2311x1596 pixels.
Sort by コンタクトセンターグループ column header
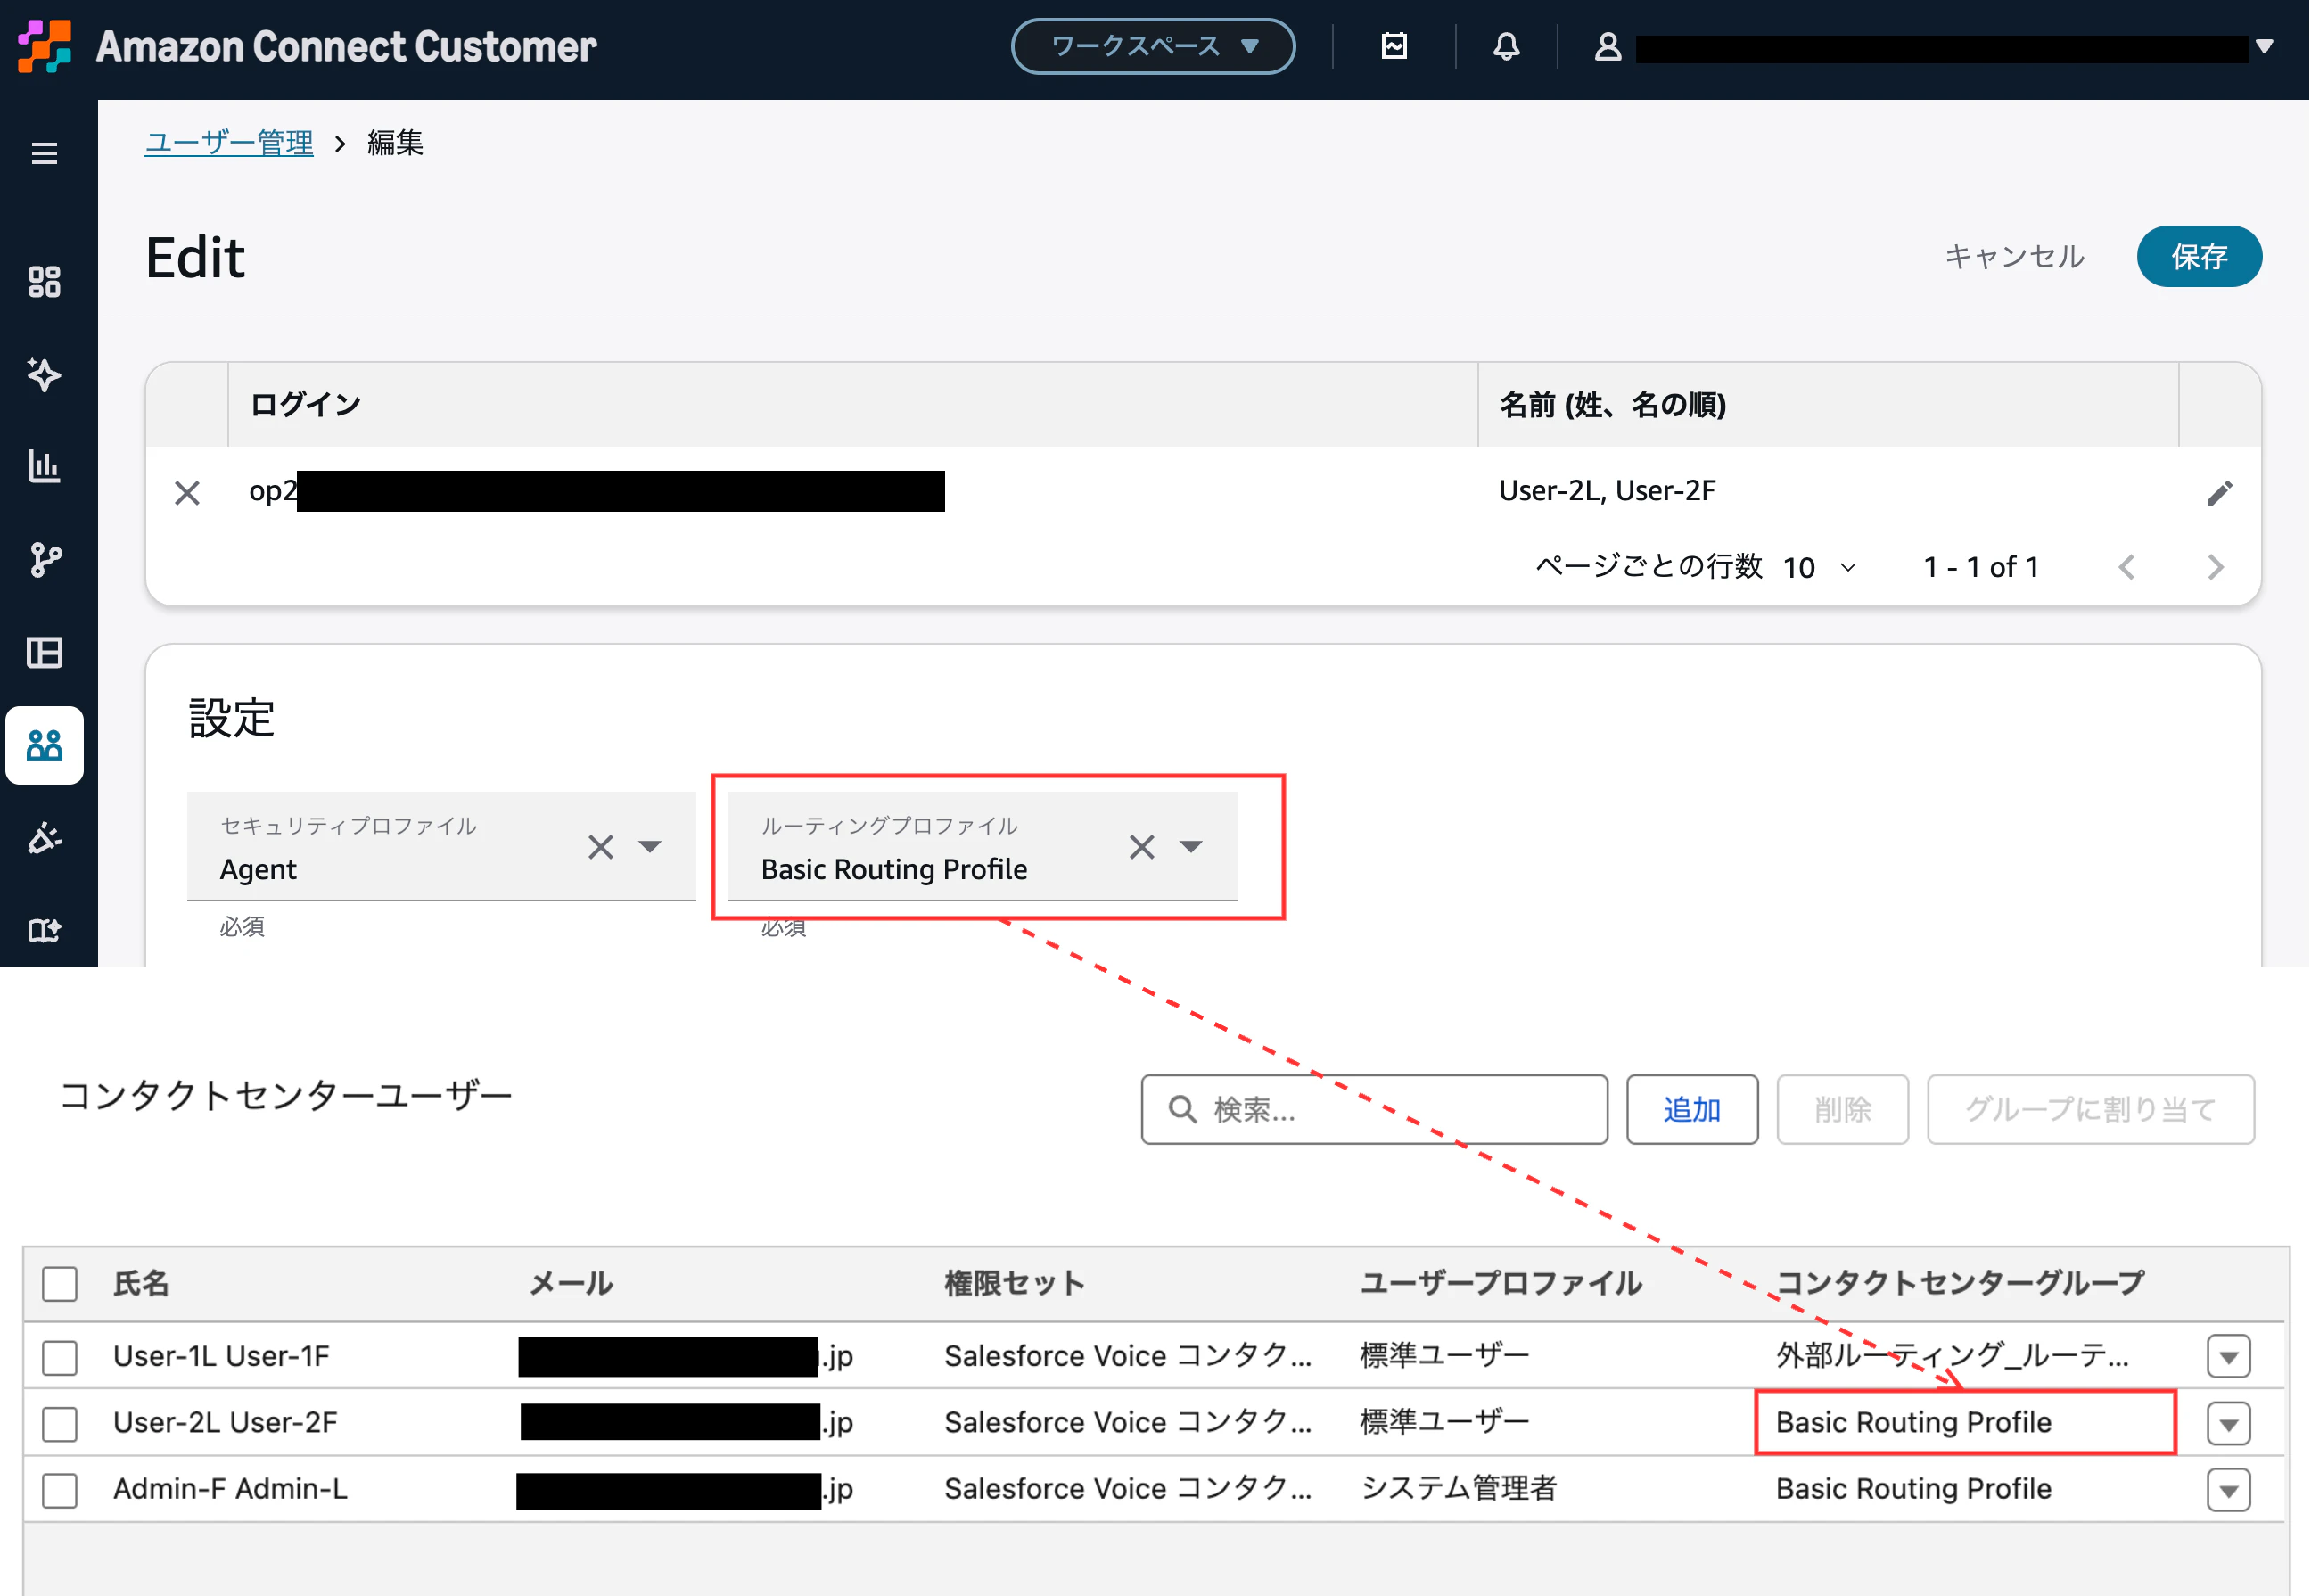point(1960,1284)
